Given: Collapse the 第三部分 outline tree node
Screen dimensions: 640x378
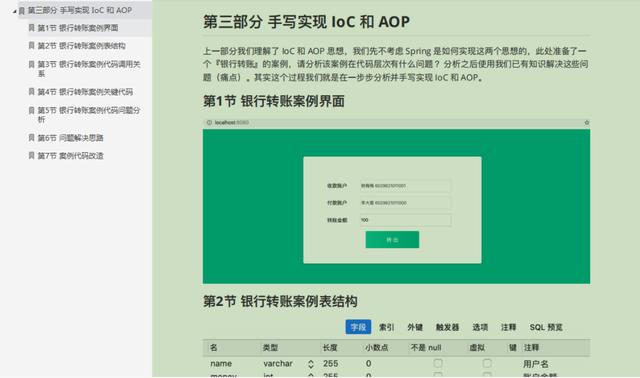Looking at the screenshot, I should pyautogui.click(x=14, y=11).
